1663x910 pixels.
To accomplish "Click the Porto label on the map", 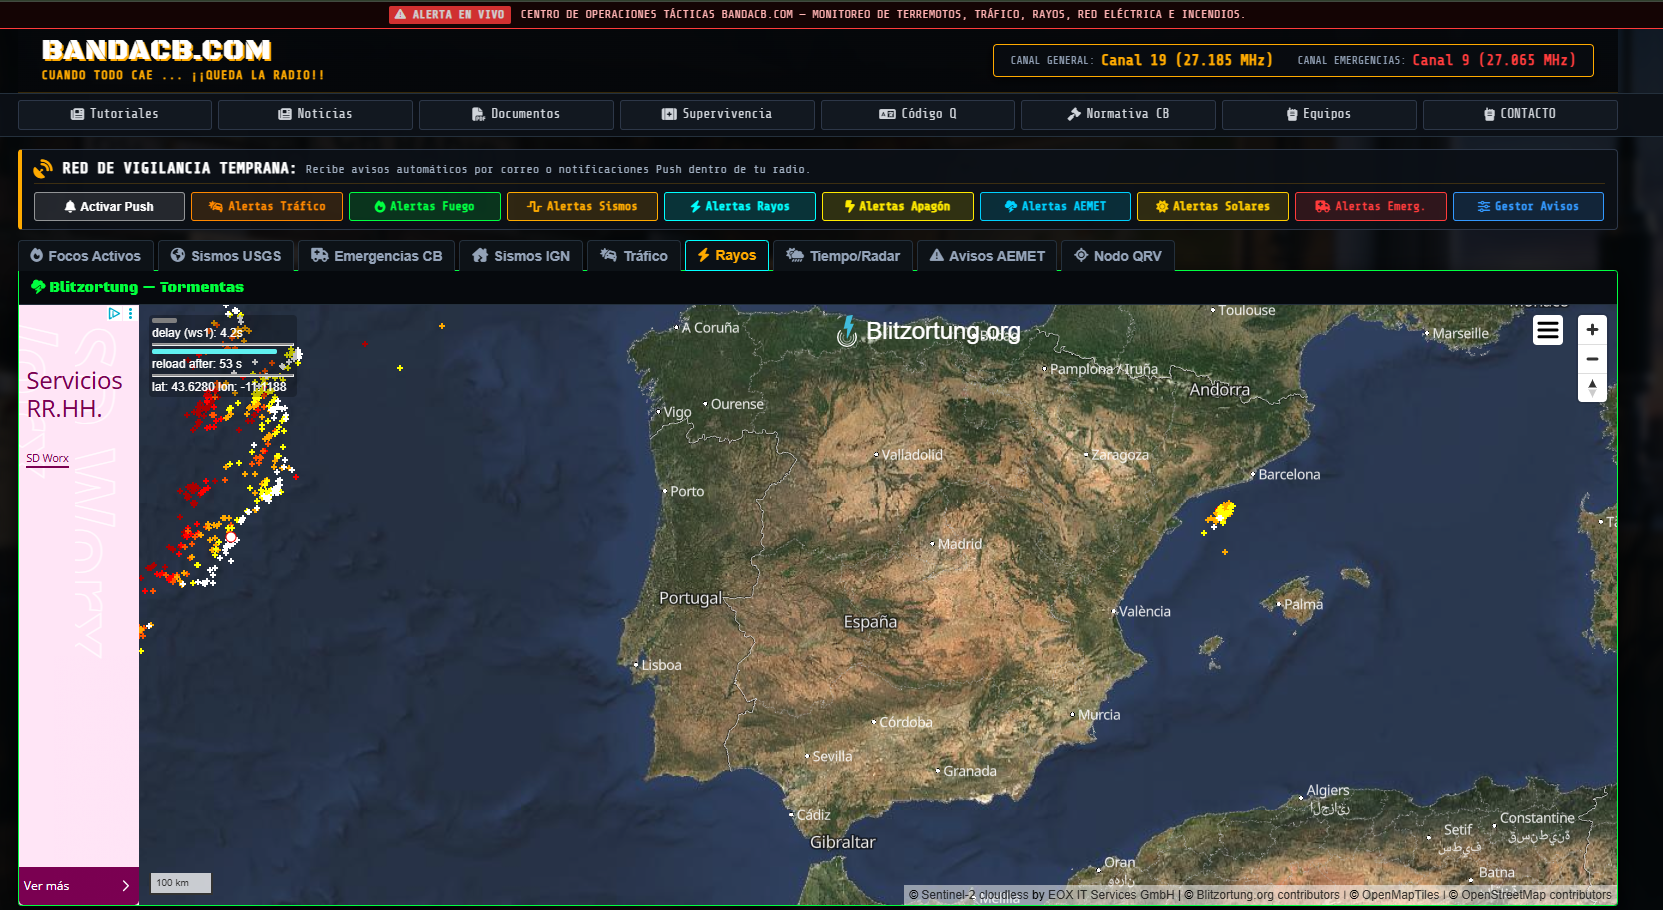I will point(687,492).
